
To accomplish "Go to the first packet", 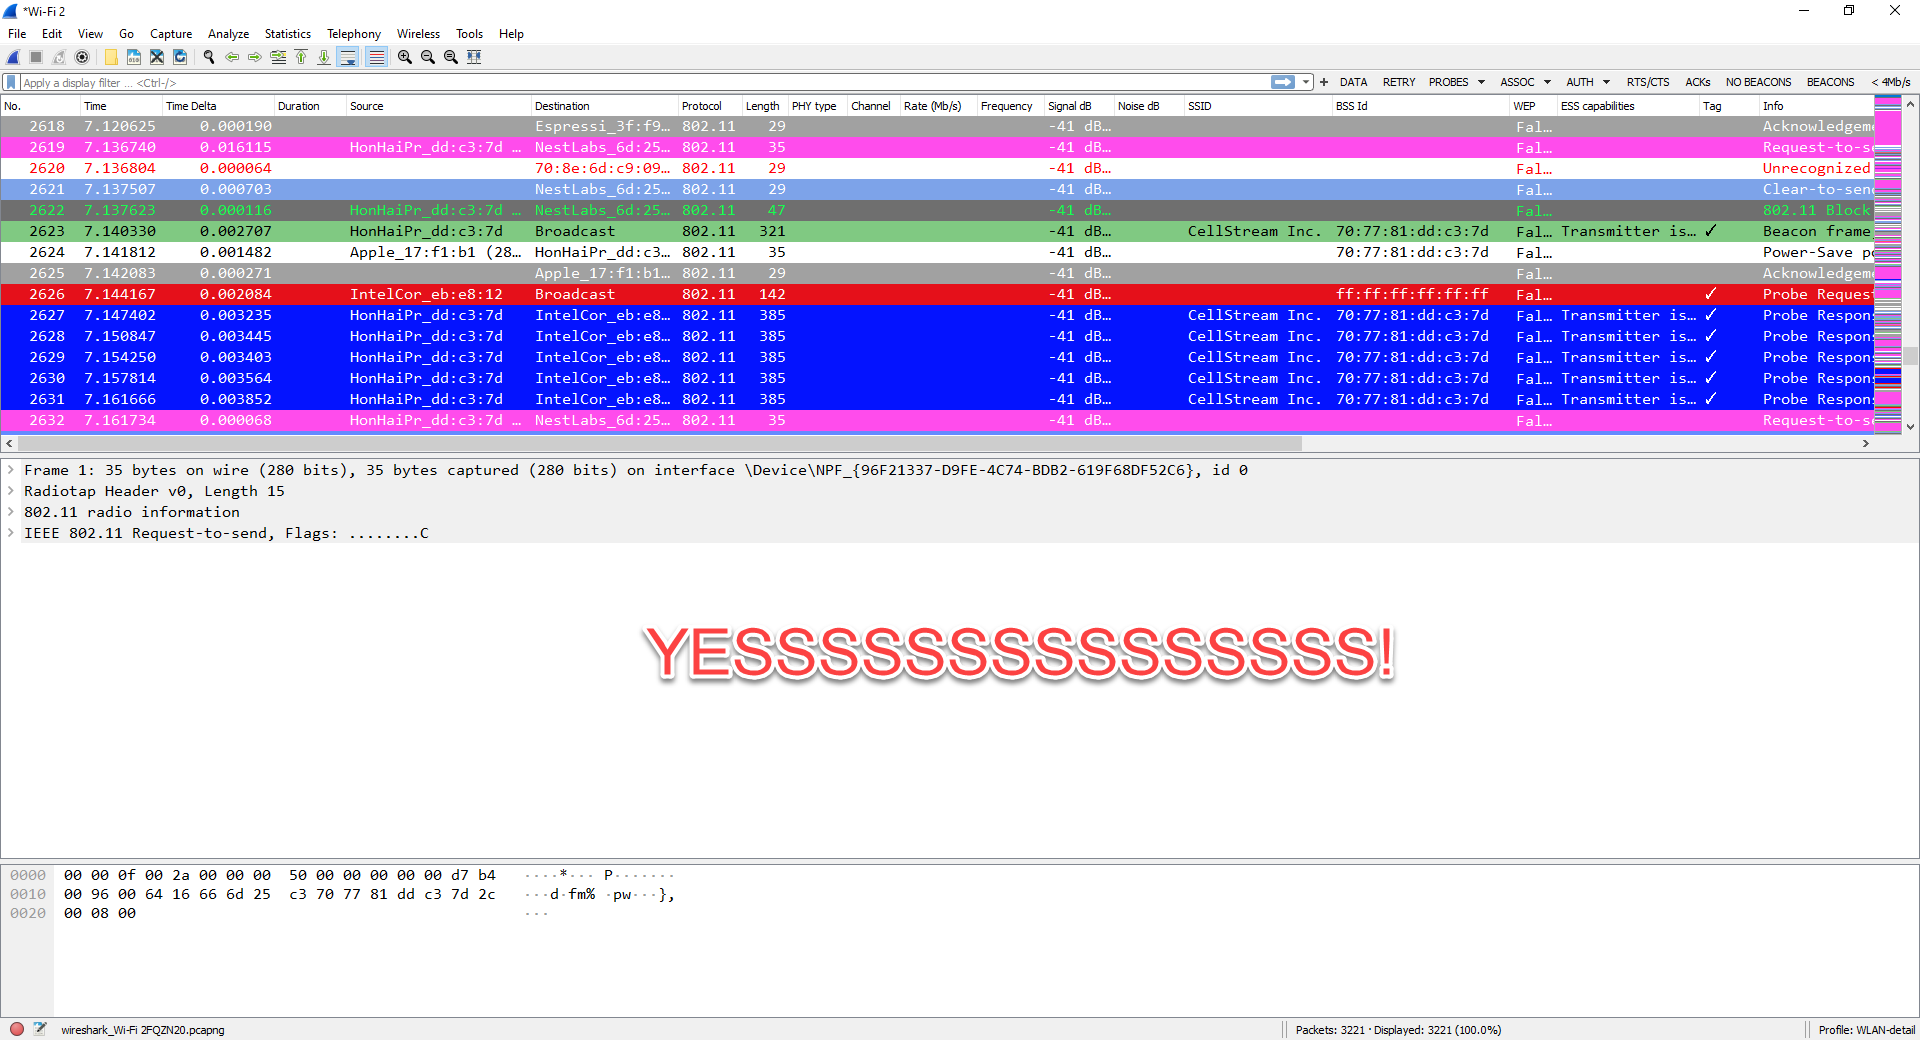I will pyautogui.click(x=301, y=57).
